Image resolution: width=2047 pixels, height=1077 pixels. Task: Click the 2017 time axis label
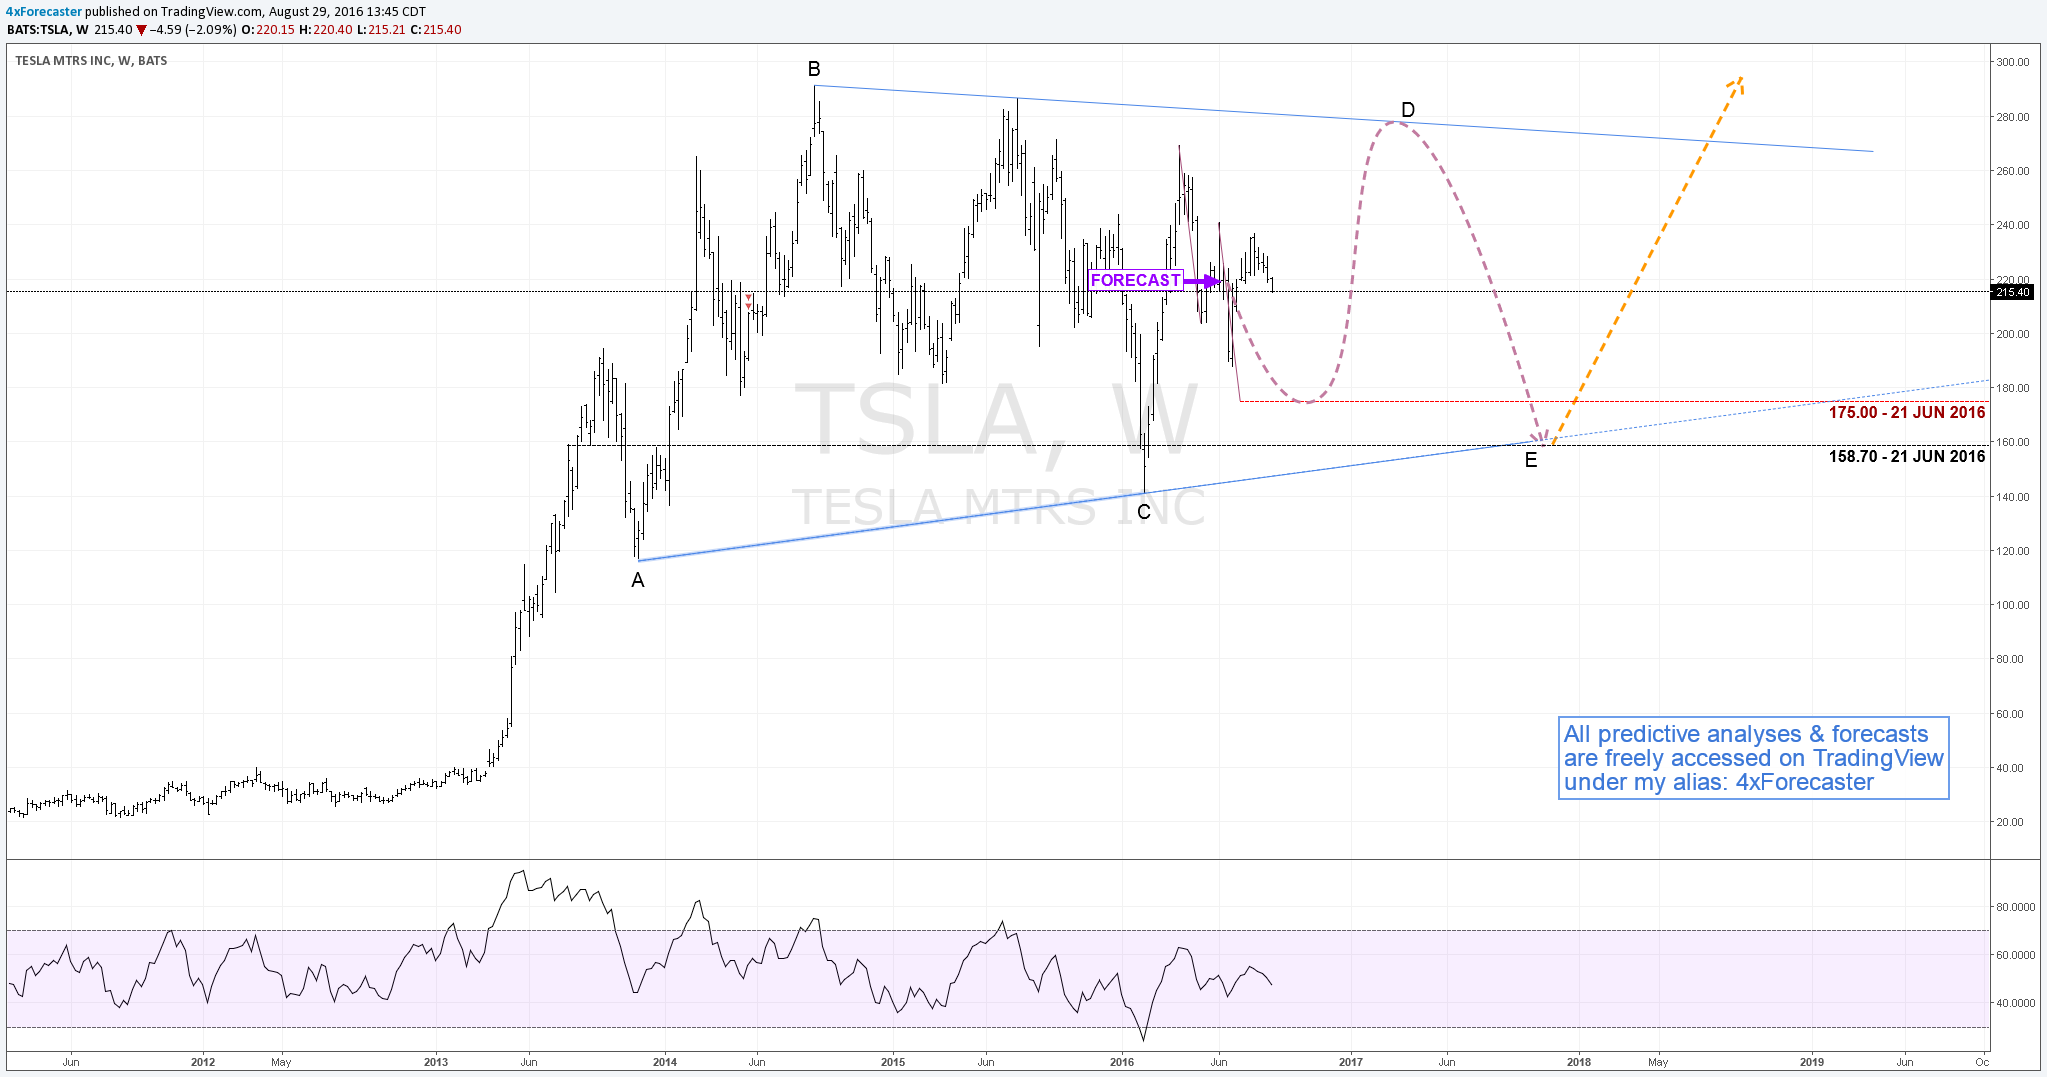(x=1351, y=1062)
